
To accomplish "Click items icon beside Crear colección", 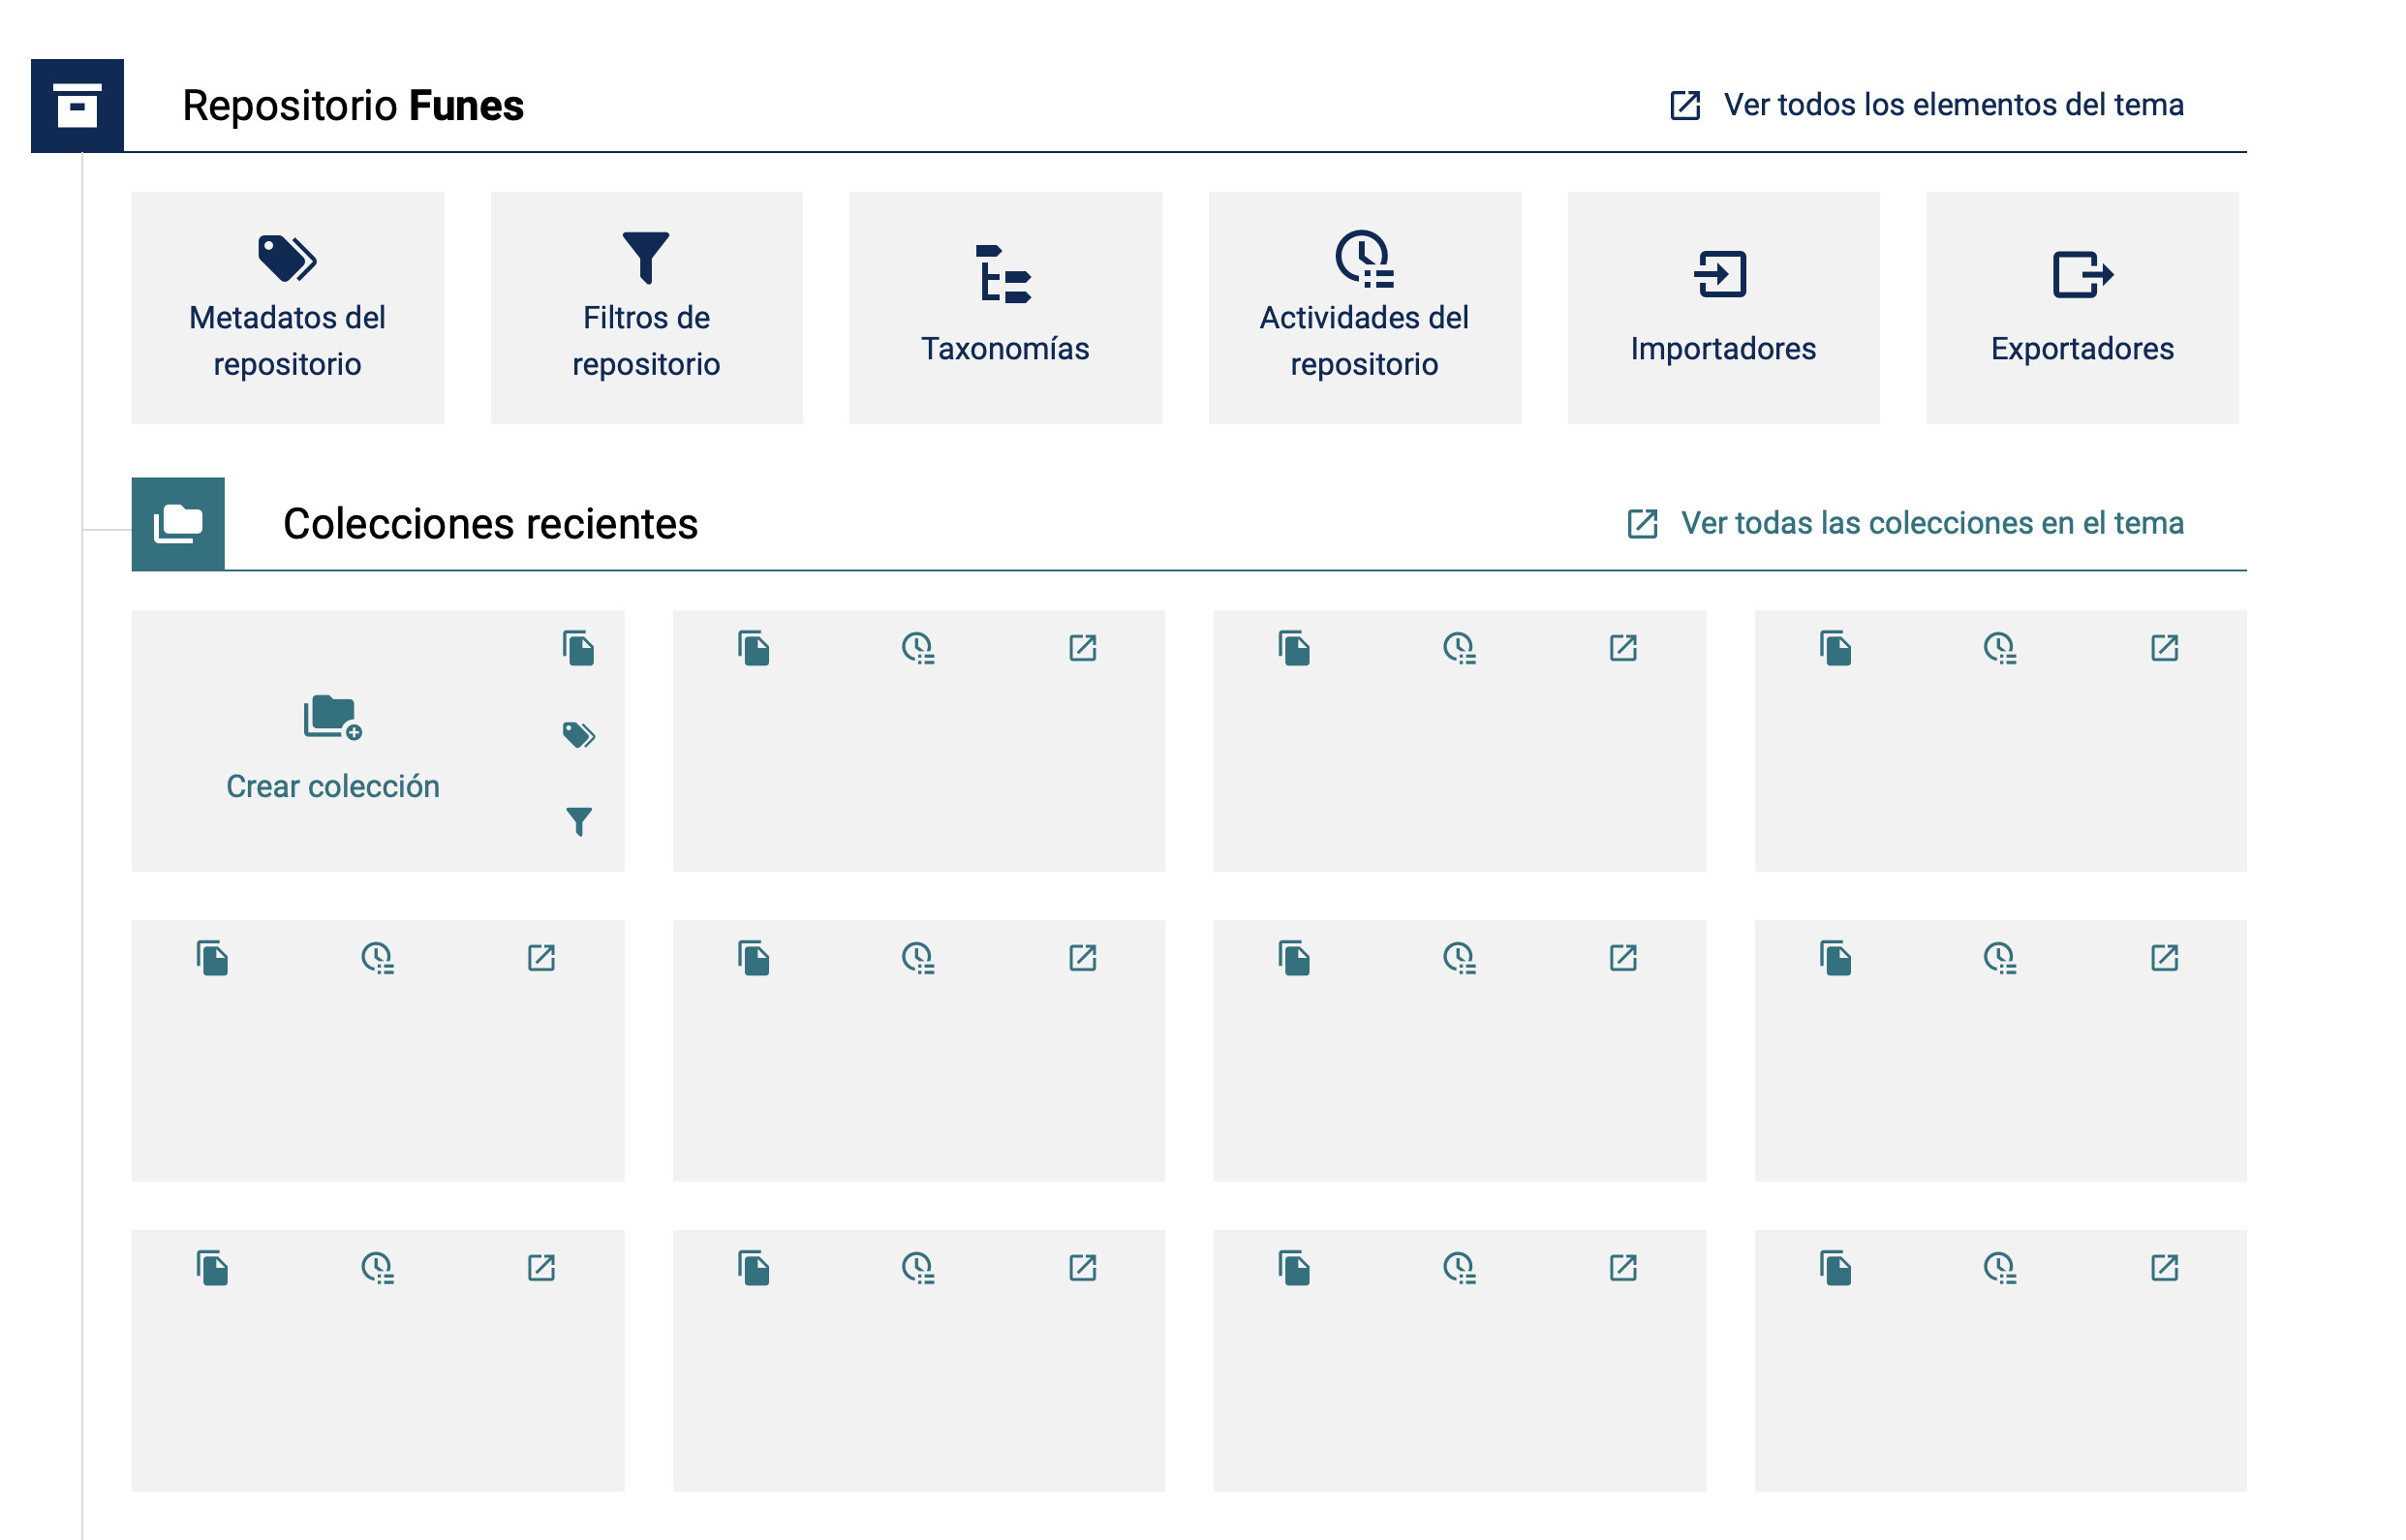I will click(x=579, y=648).
